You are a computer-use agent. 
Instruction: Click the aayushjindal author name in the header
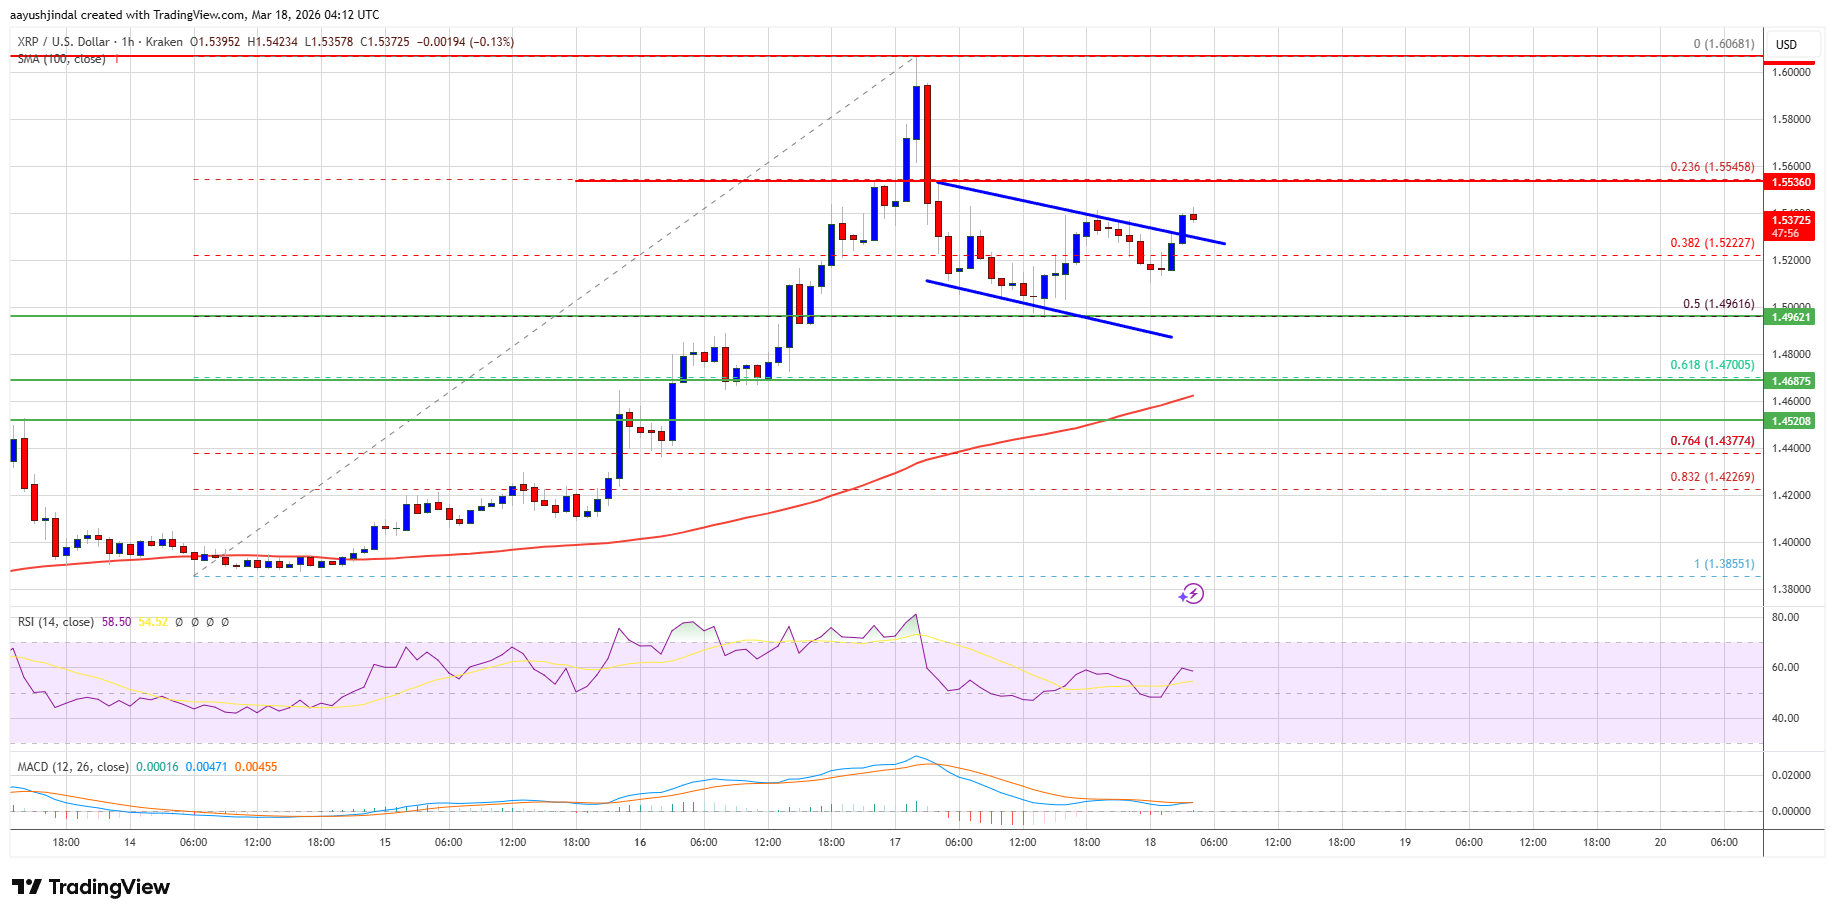47,15
